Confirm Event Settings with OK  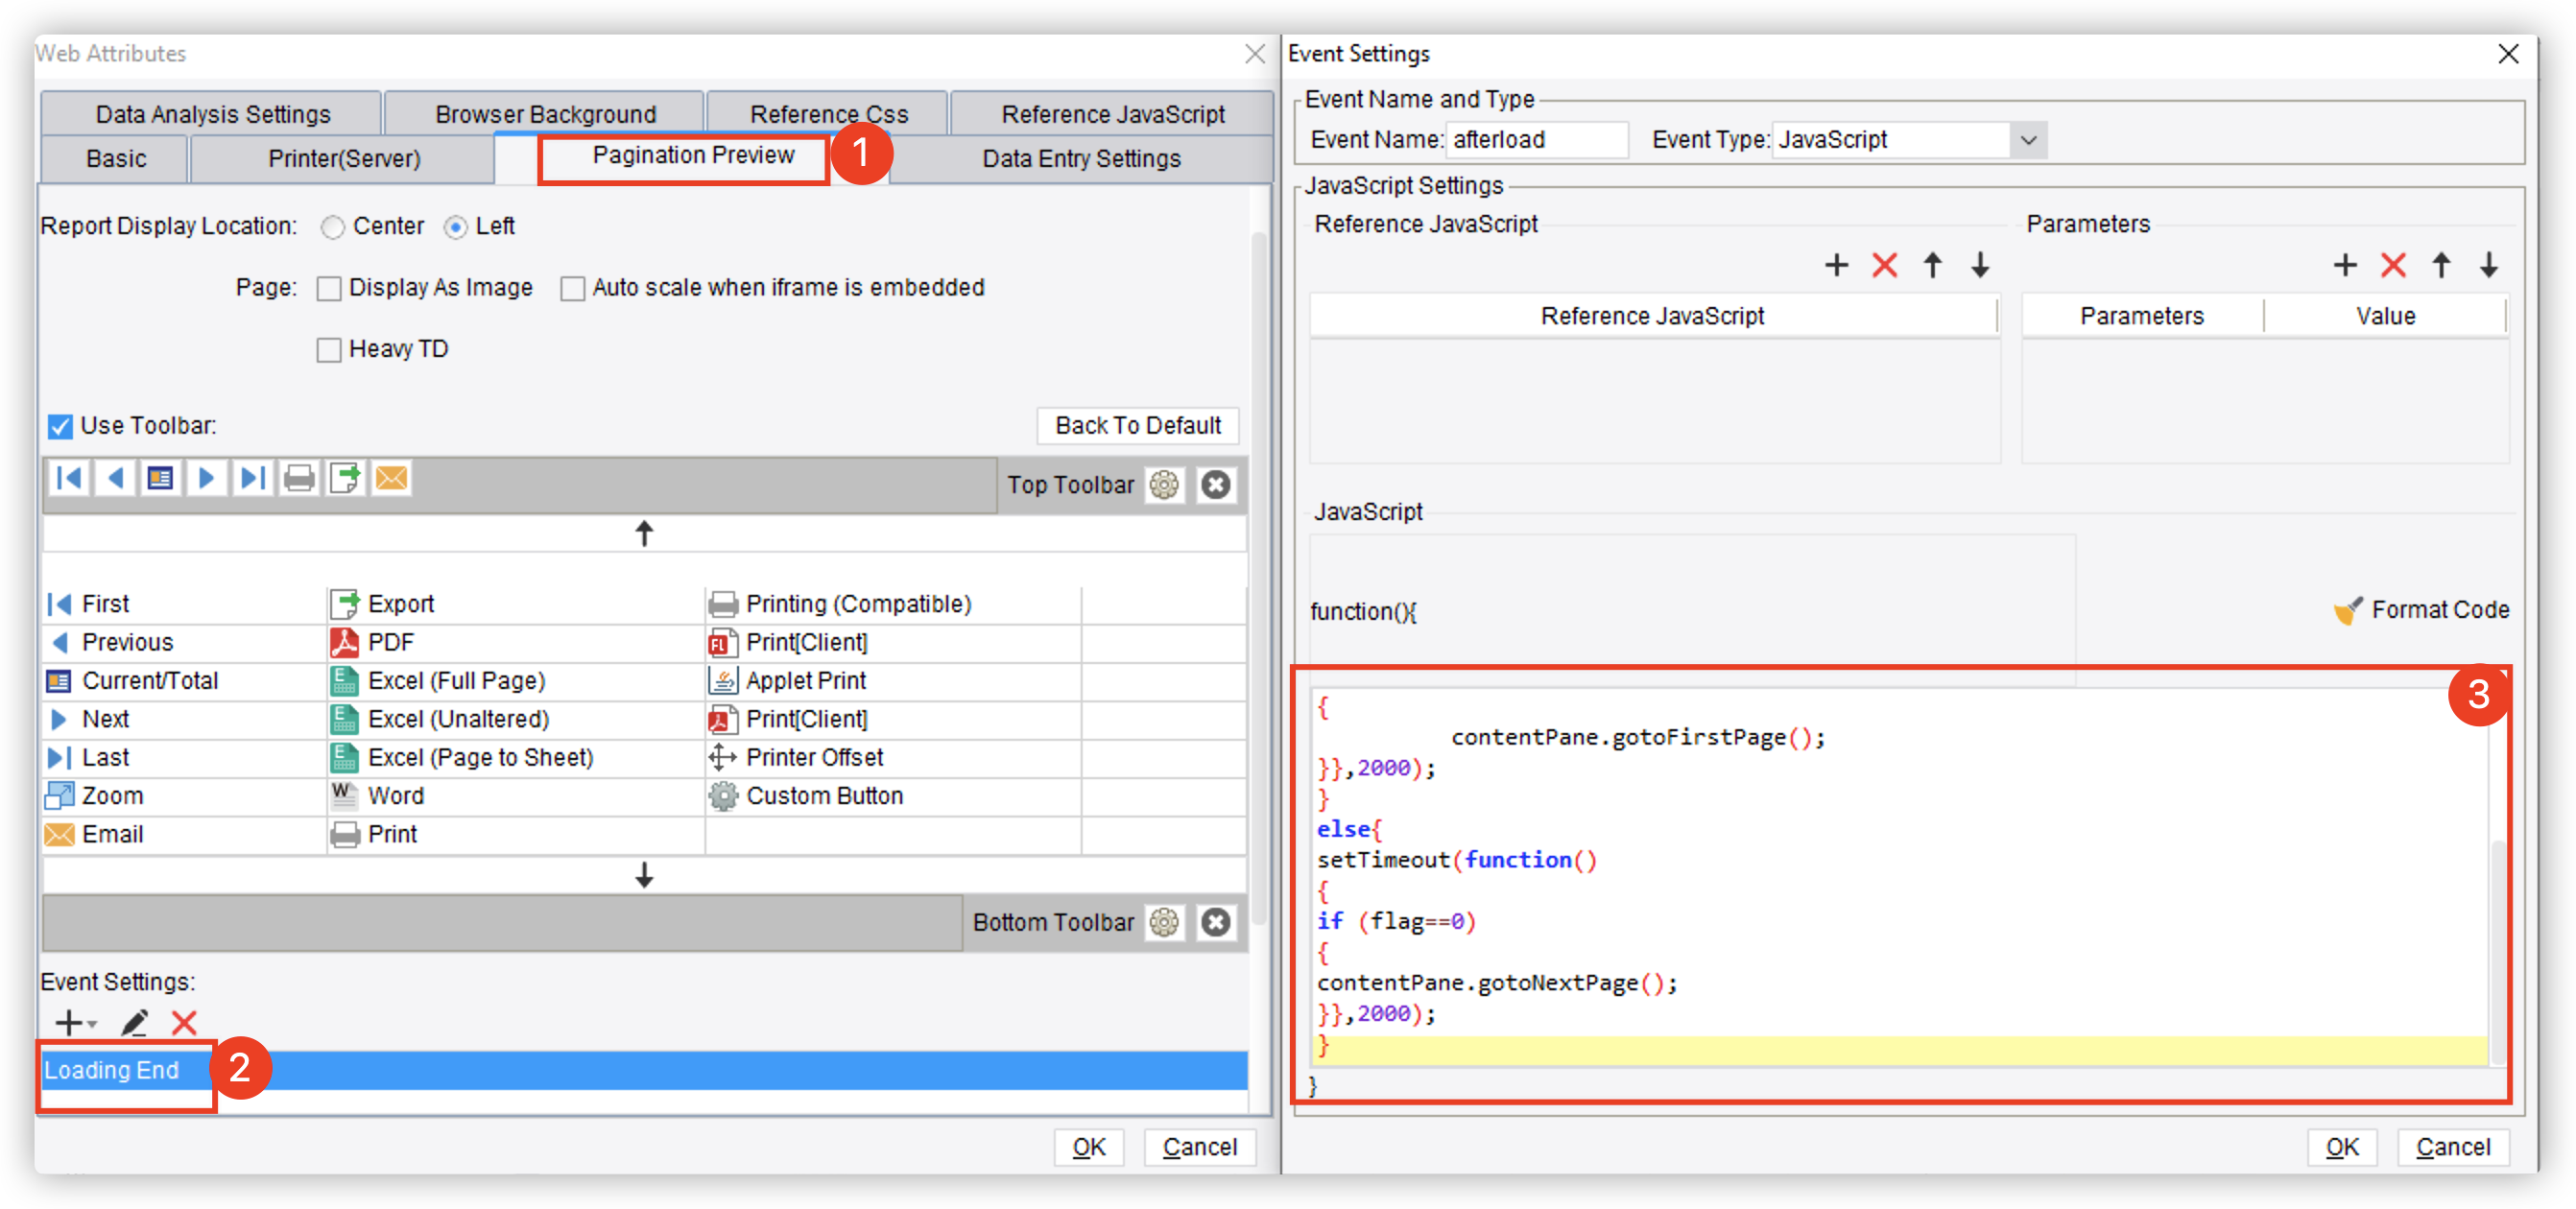pyautogui.click(x=2341, y=1147)
